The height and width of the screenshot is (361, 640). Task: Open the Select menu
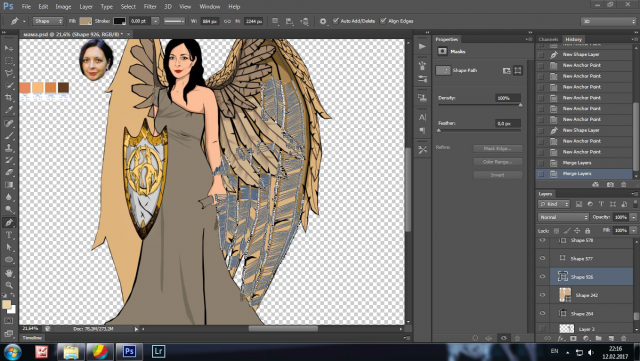[128, 7]
